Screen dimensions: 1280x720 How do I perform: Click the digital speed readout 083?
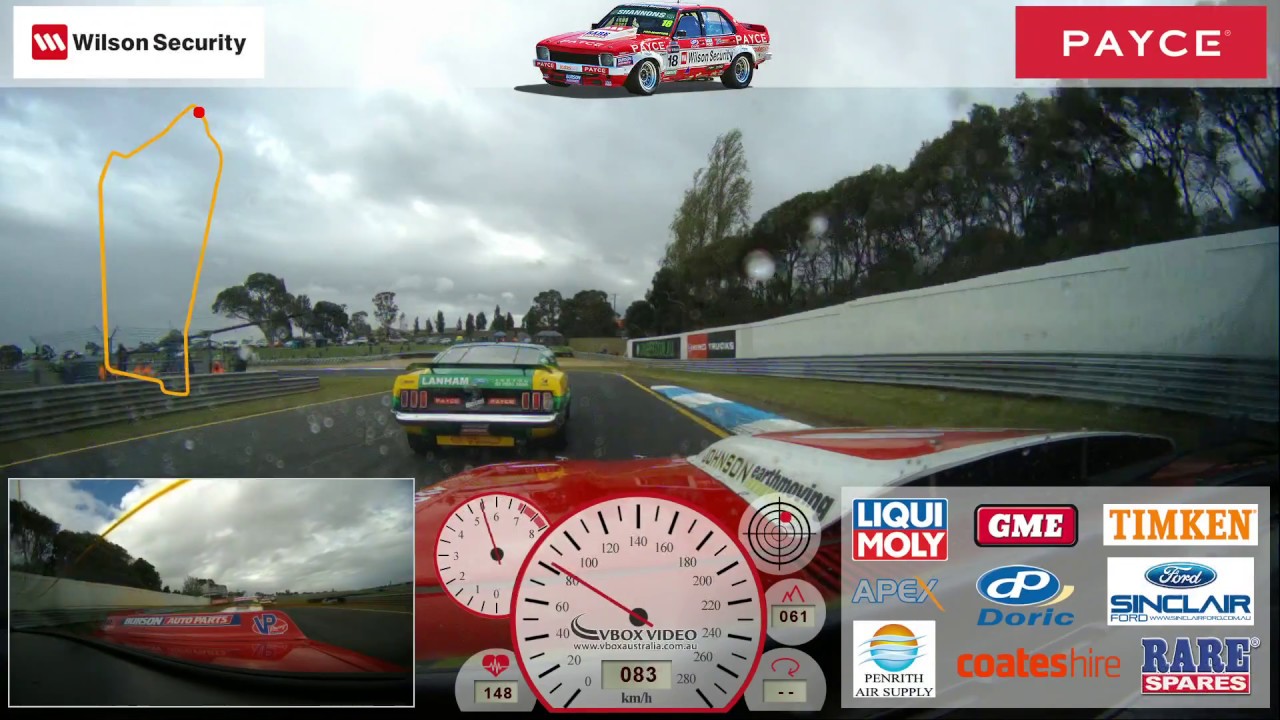pos(638,674)
